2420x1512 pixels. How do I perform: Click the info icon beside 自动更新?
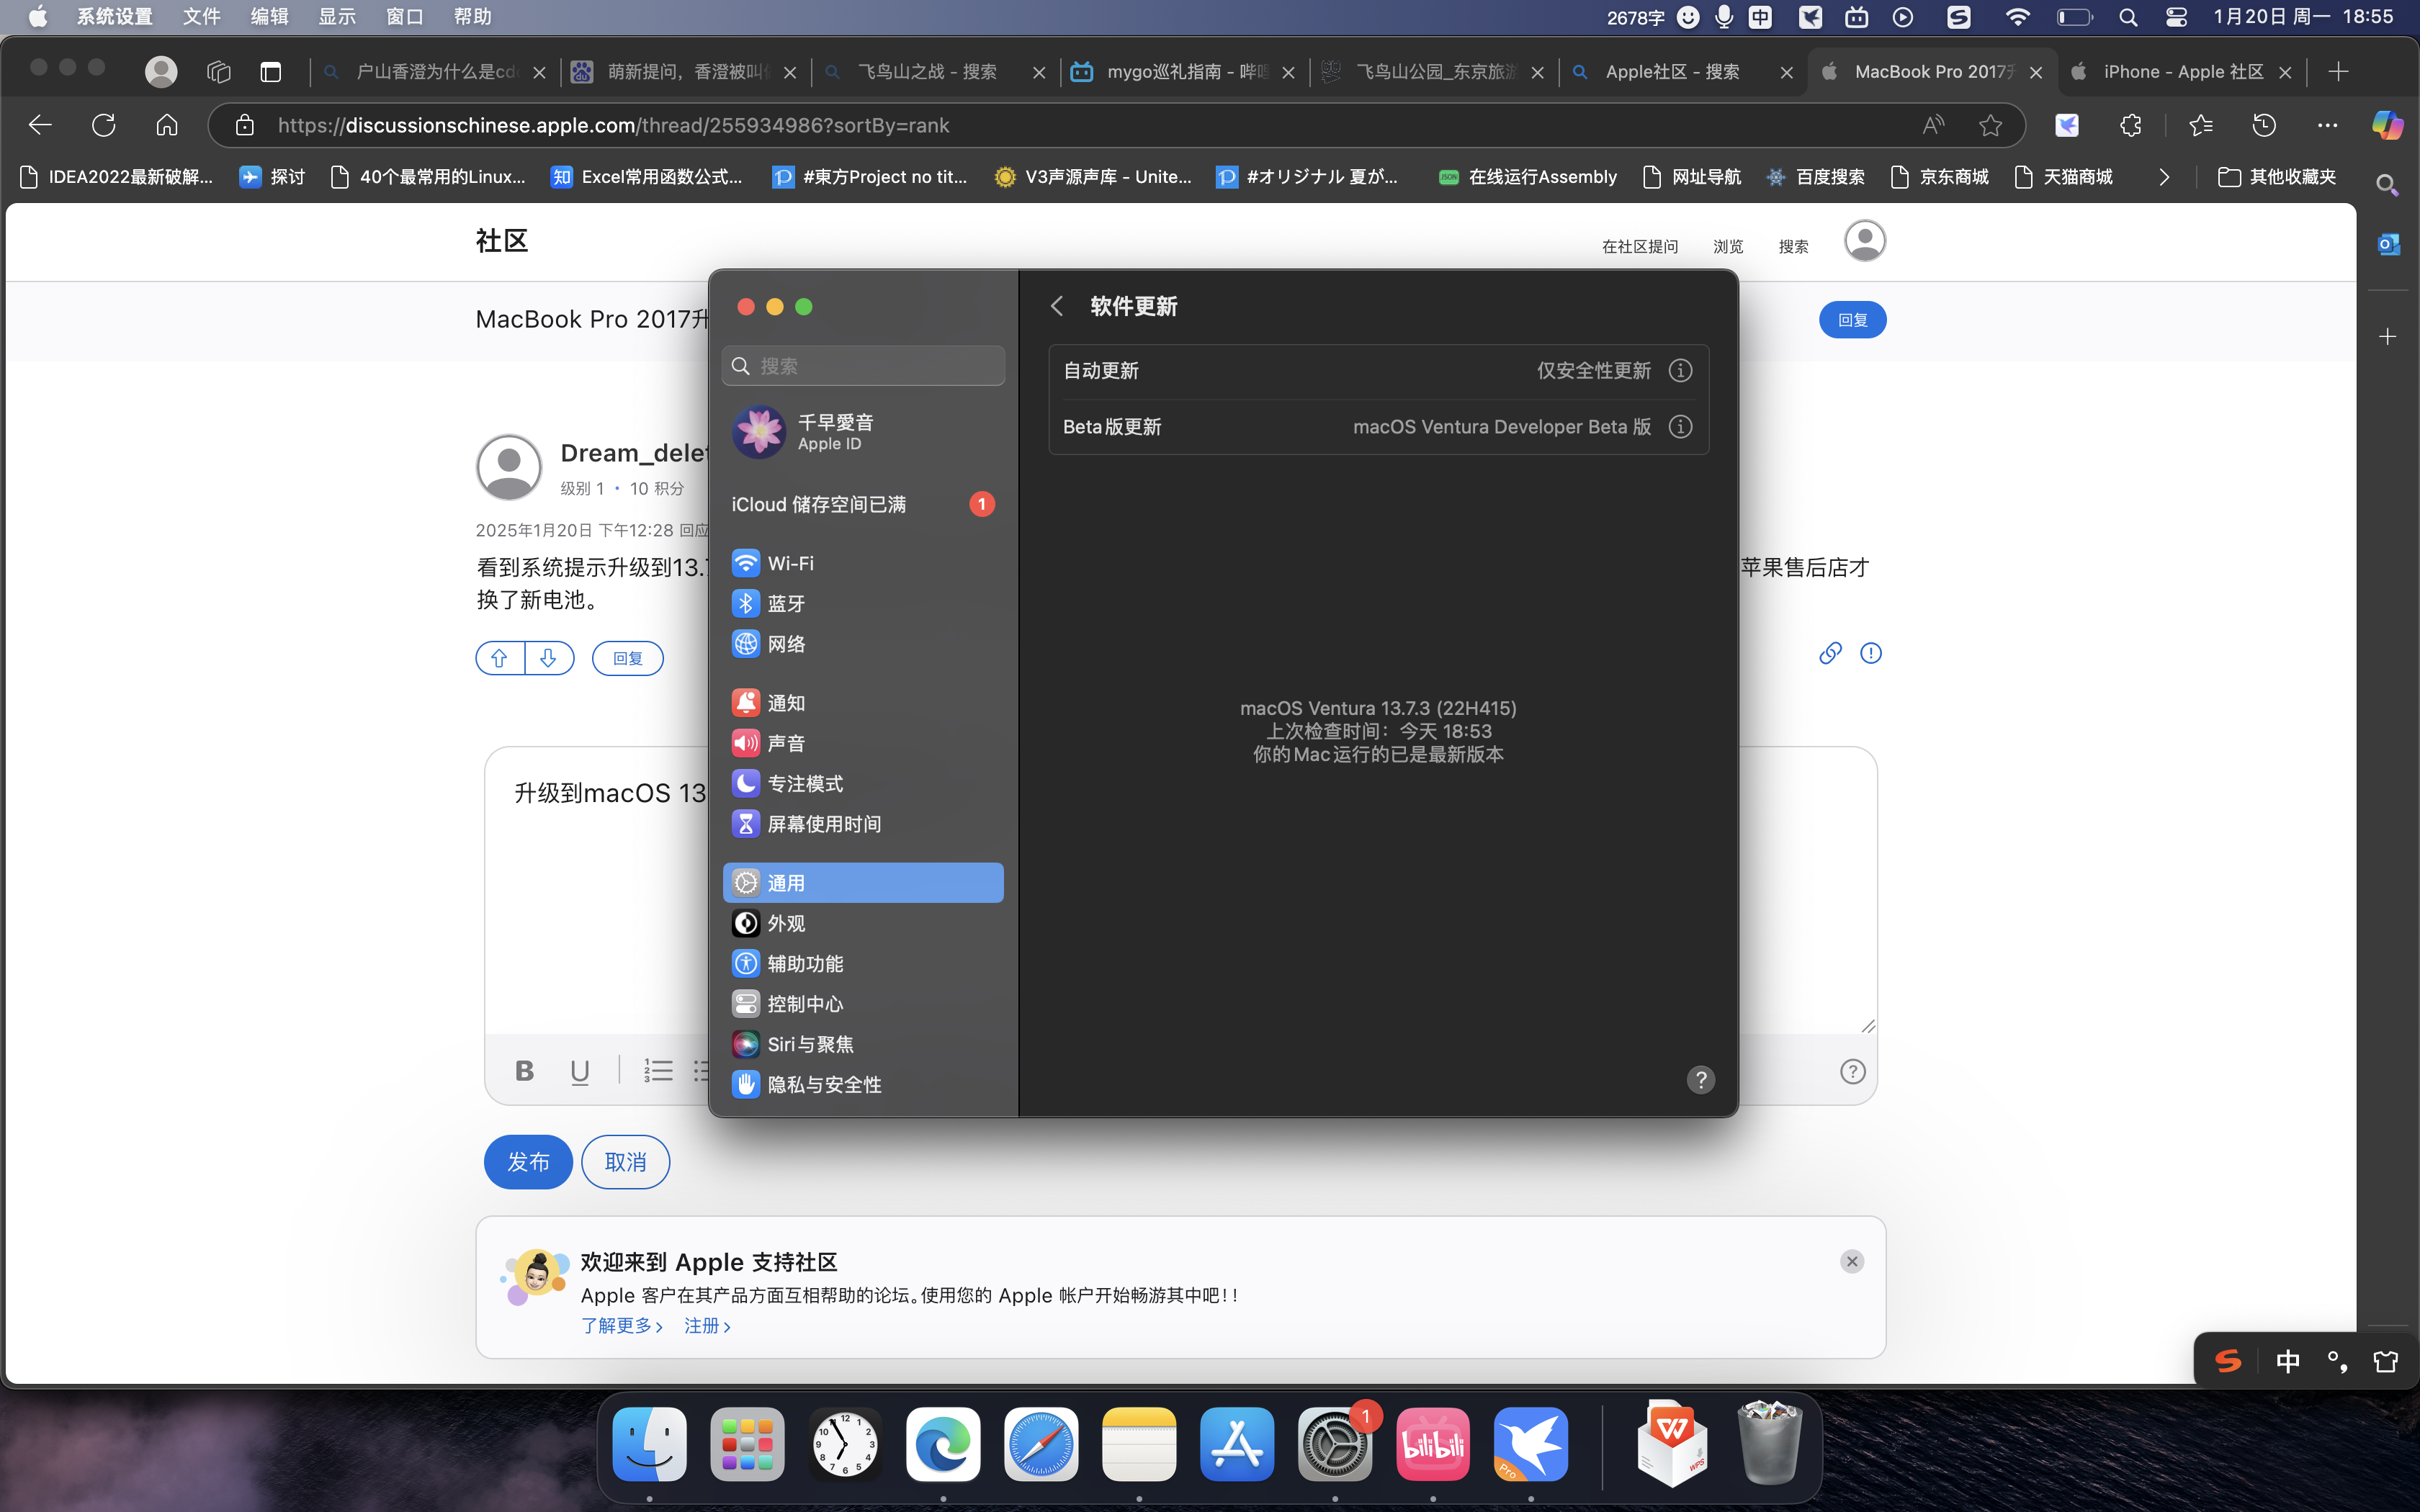[x=1680, y=371]
